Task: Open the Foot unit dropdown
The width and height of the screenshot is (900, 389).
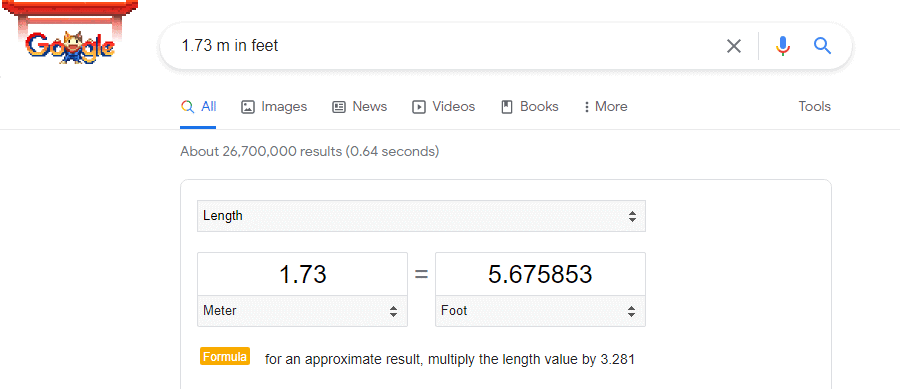Action: [540, 311]
